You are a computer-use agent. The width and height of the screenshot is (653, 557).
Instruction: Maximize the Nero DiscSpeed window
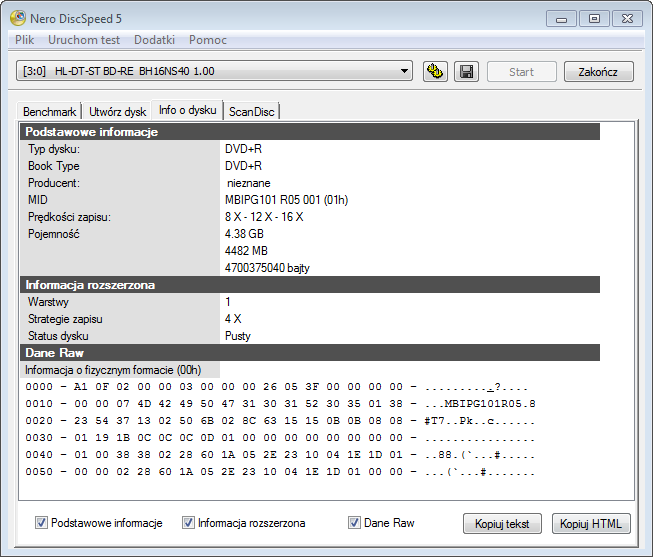tap(594, 19)
